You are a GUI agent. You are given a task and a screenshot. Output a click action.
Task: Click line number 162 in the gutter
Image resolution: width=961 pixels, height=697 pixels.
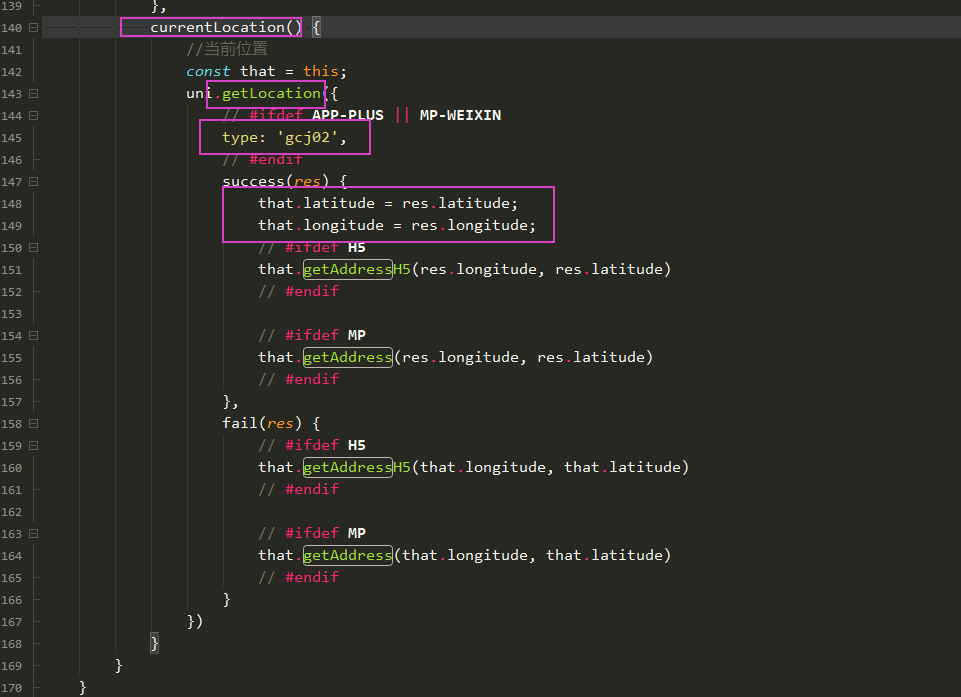point(12,512)
